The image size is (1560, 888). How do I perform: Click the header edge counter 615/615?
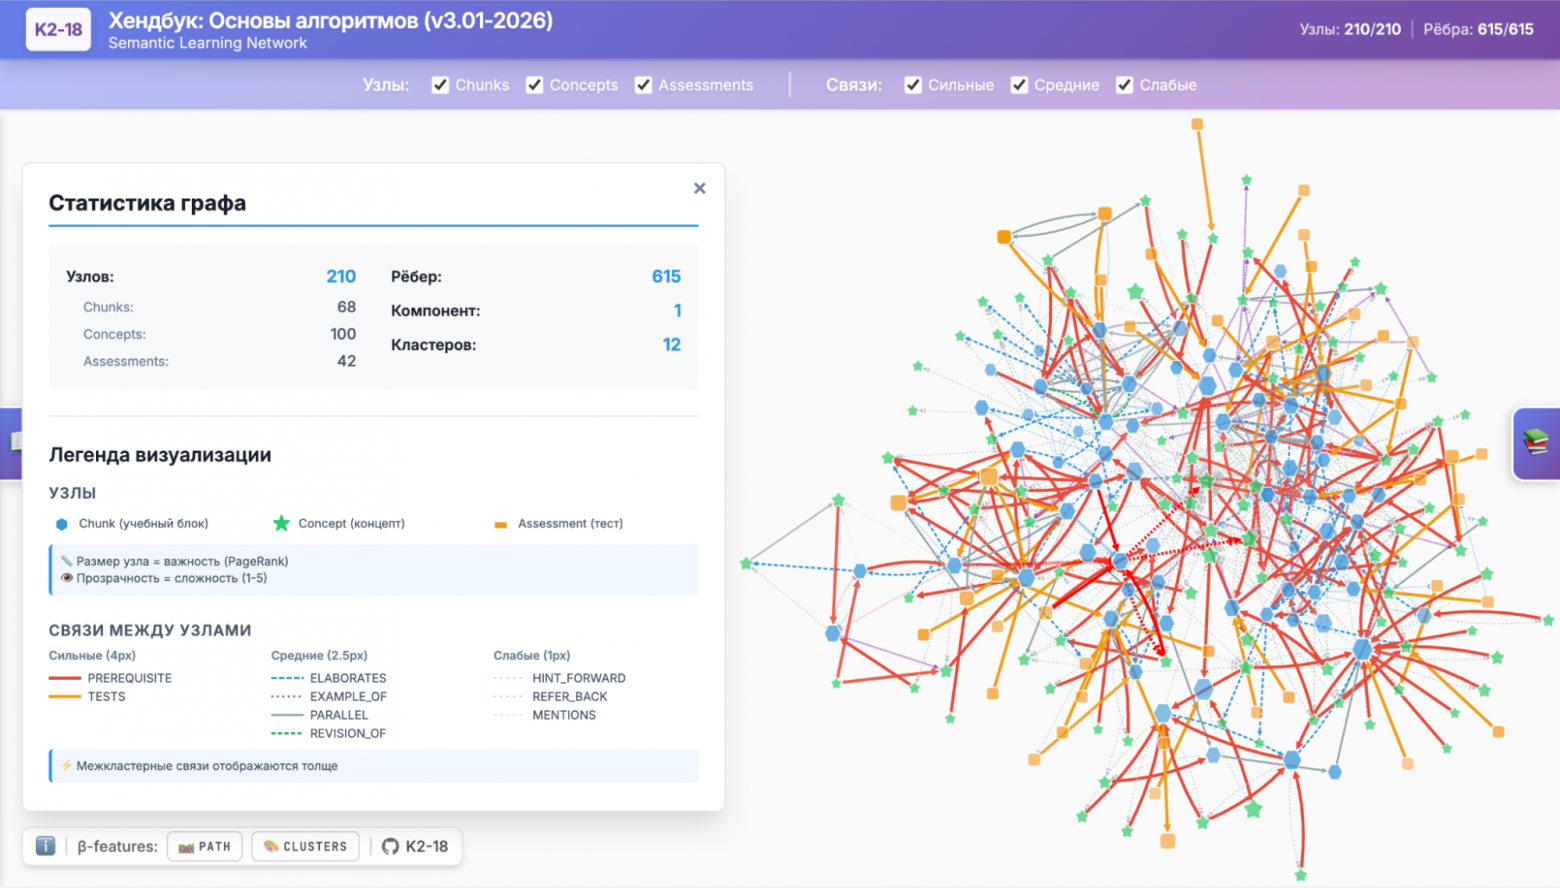pos(1506,29)
